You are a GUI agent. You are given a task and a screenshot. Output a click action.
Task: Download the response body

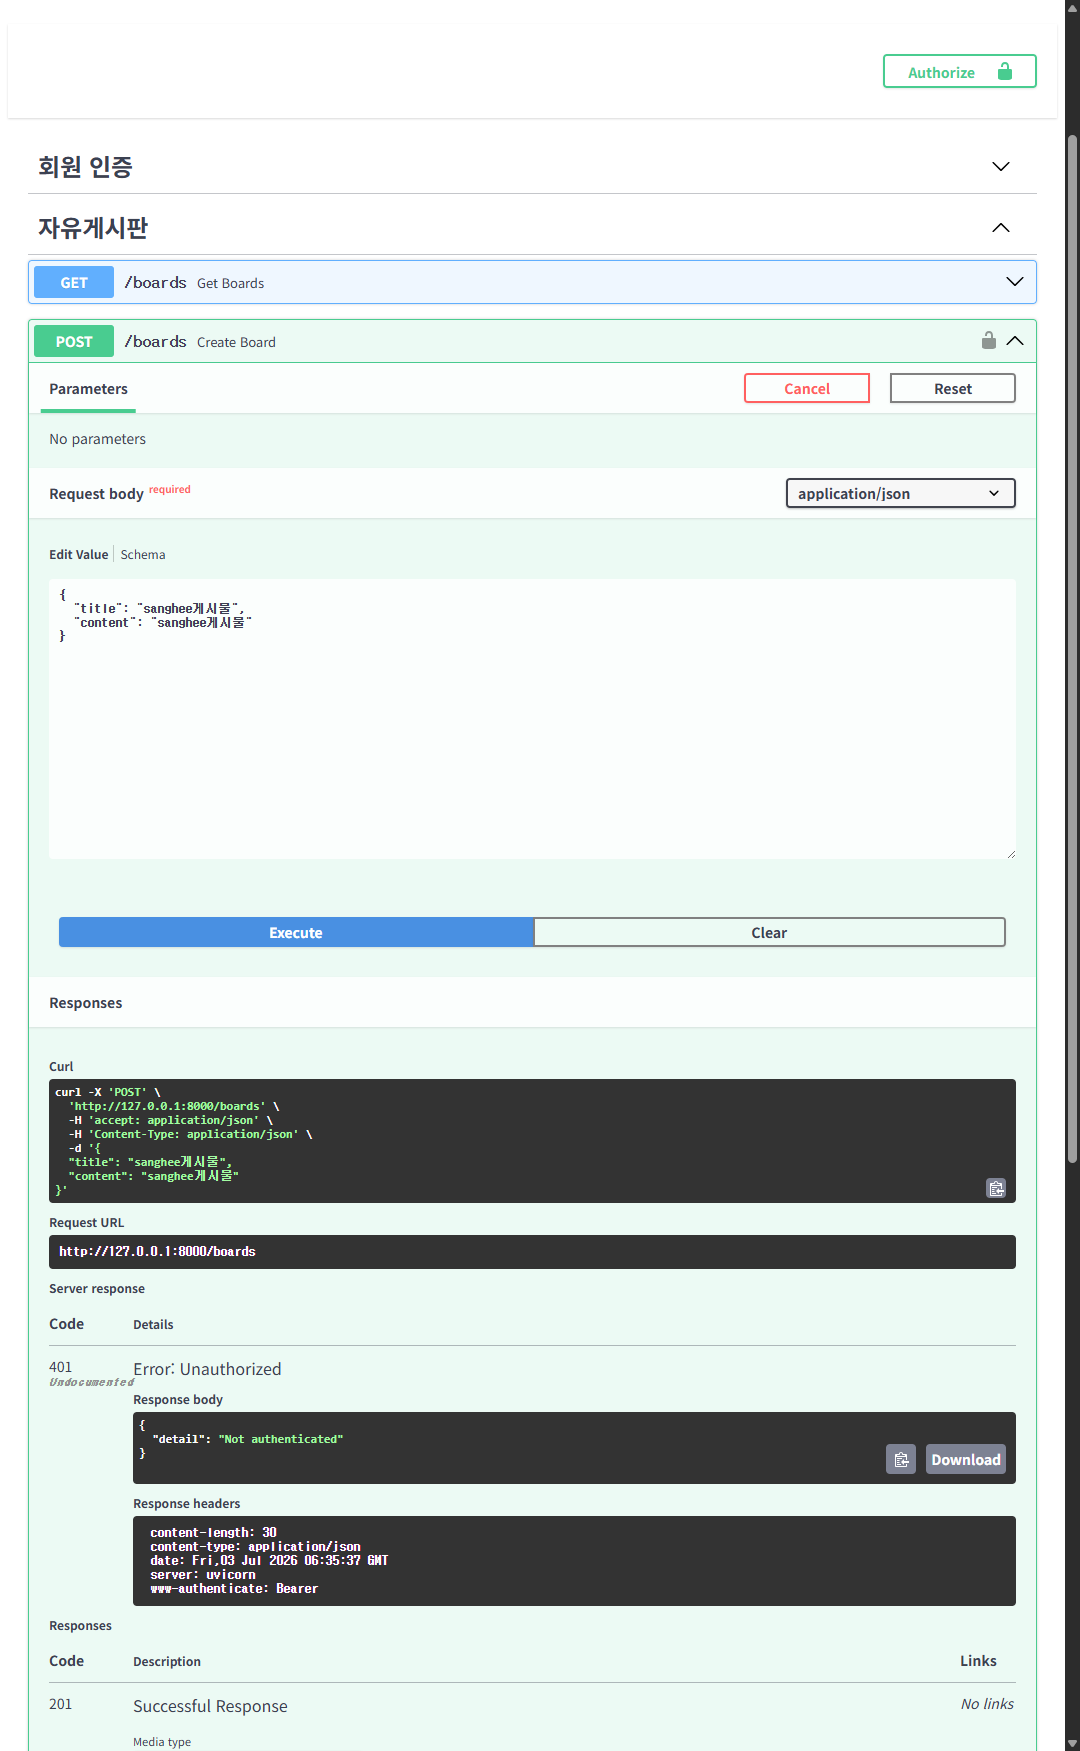[x=965, y=1459]
